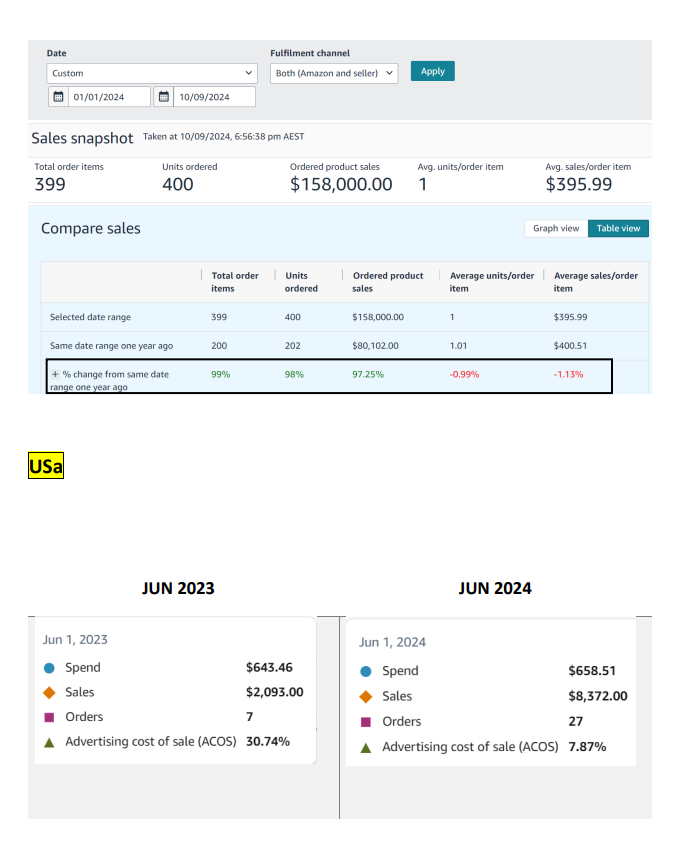Click the $400.51 table cell
Screen dimensions: 698x848
coord(570,346)
